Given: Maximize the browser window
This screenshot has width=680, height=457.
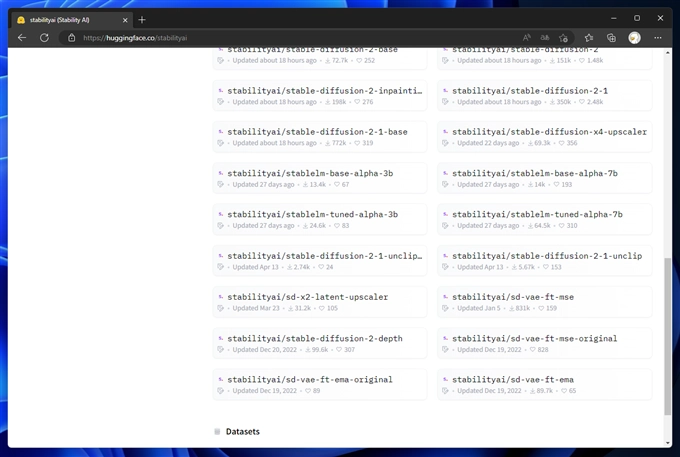Looking at the screenshot, I should (637, 18).
